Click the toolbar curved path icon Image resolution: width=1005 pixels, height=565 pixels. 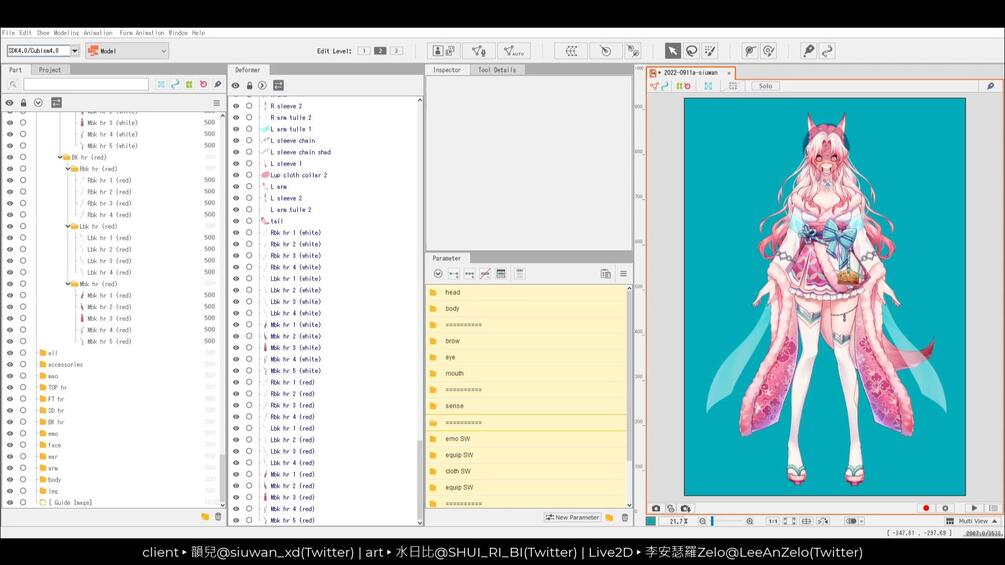pos(827,51)
